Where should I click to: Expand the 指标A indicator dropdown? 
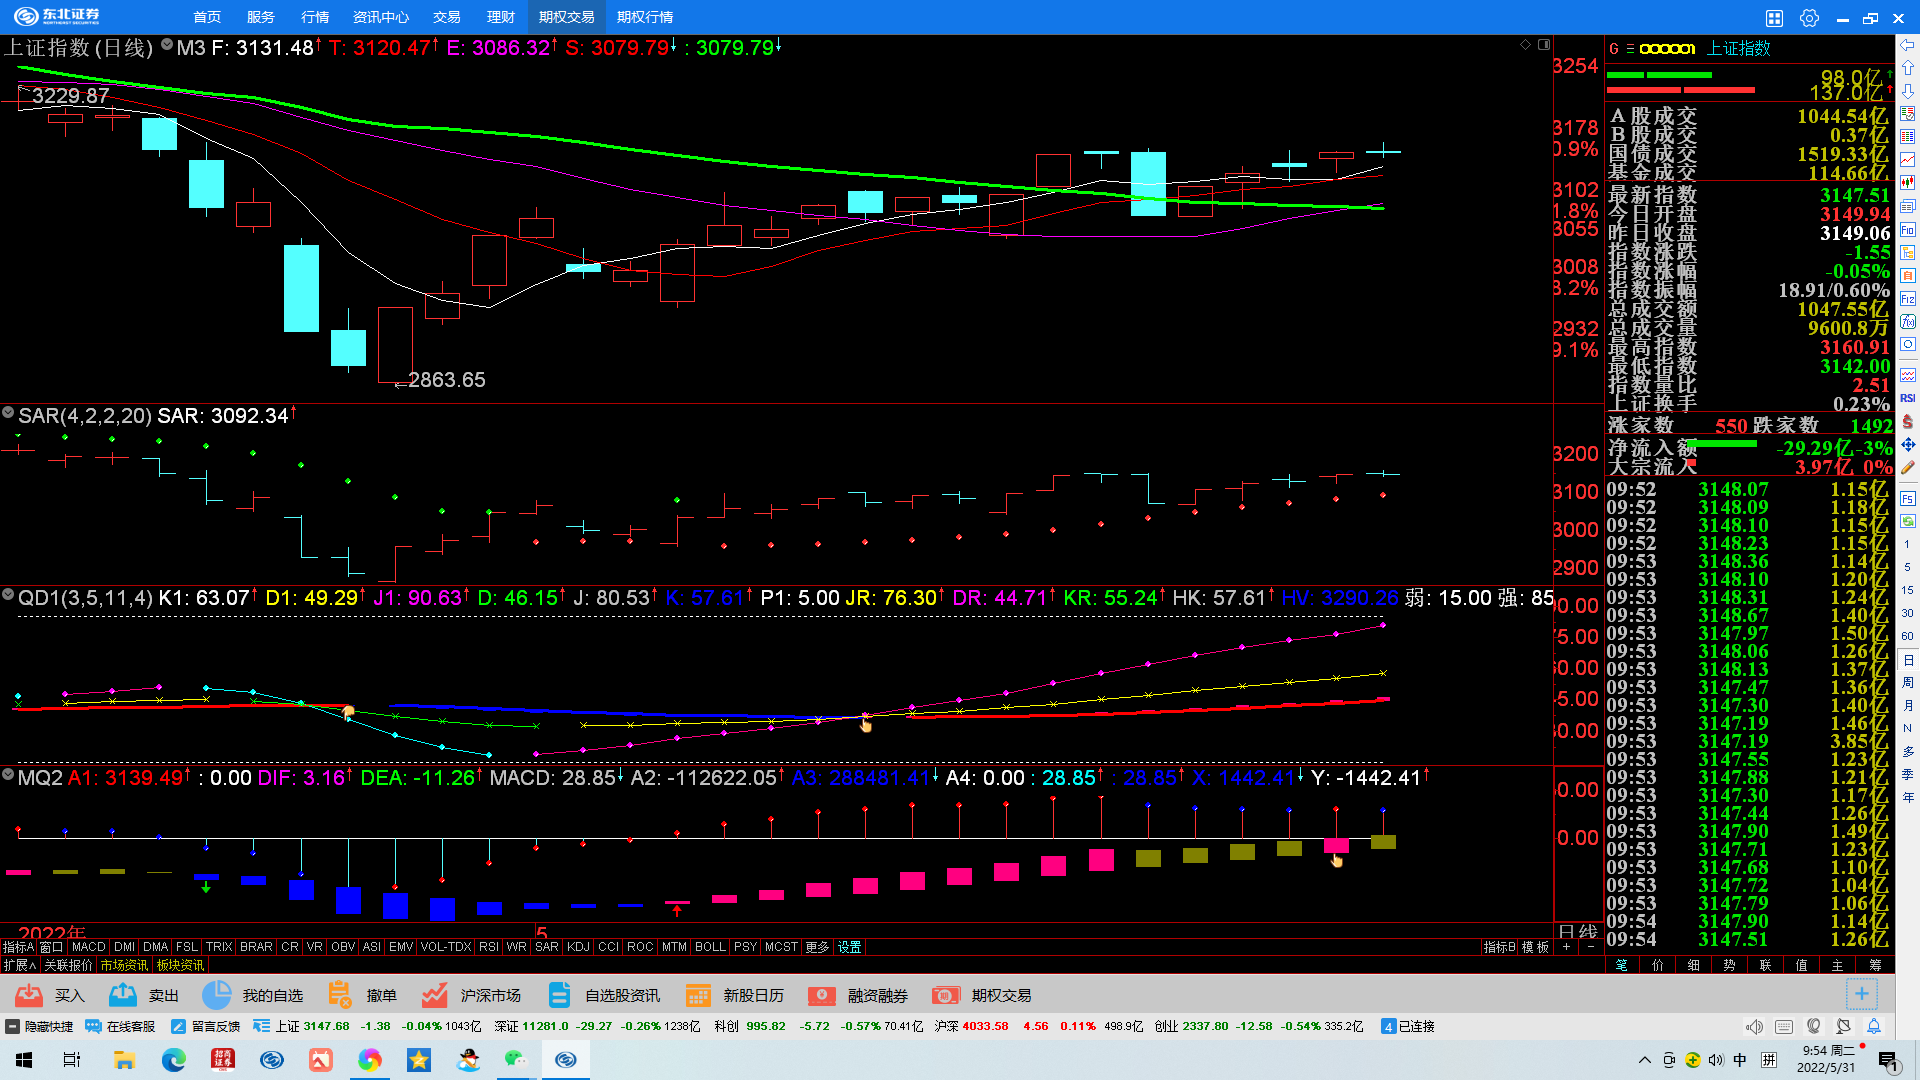18,947
